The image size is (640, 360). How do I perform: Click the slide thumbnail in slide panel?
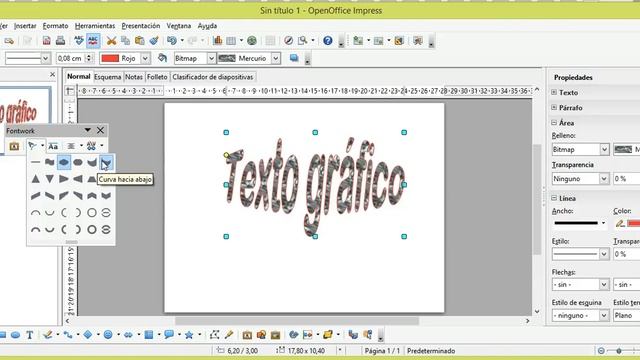pyautogui.click(x=25, y=106)
